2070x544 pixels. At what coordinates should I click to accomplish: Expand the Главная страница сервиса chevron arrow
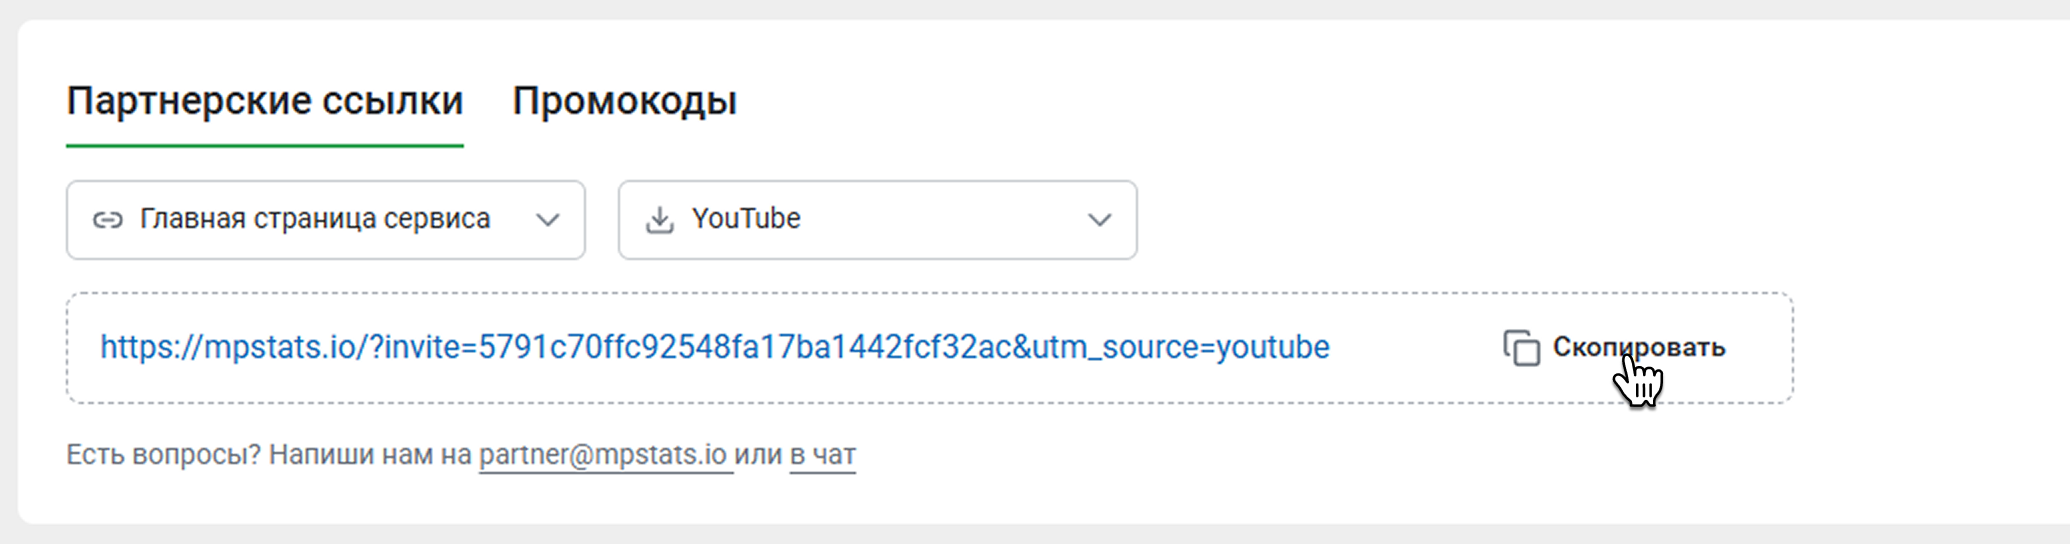tap(547, 220)
